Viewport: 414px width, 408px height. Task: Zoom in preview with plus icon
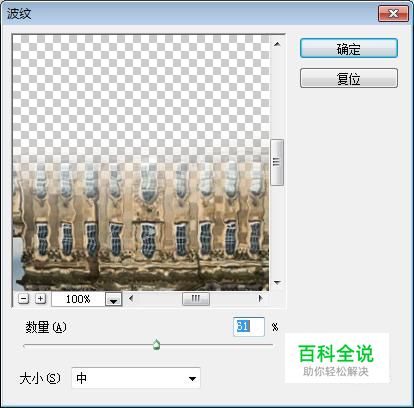click(x=40, y=298)
